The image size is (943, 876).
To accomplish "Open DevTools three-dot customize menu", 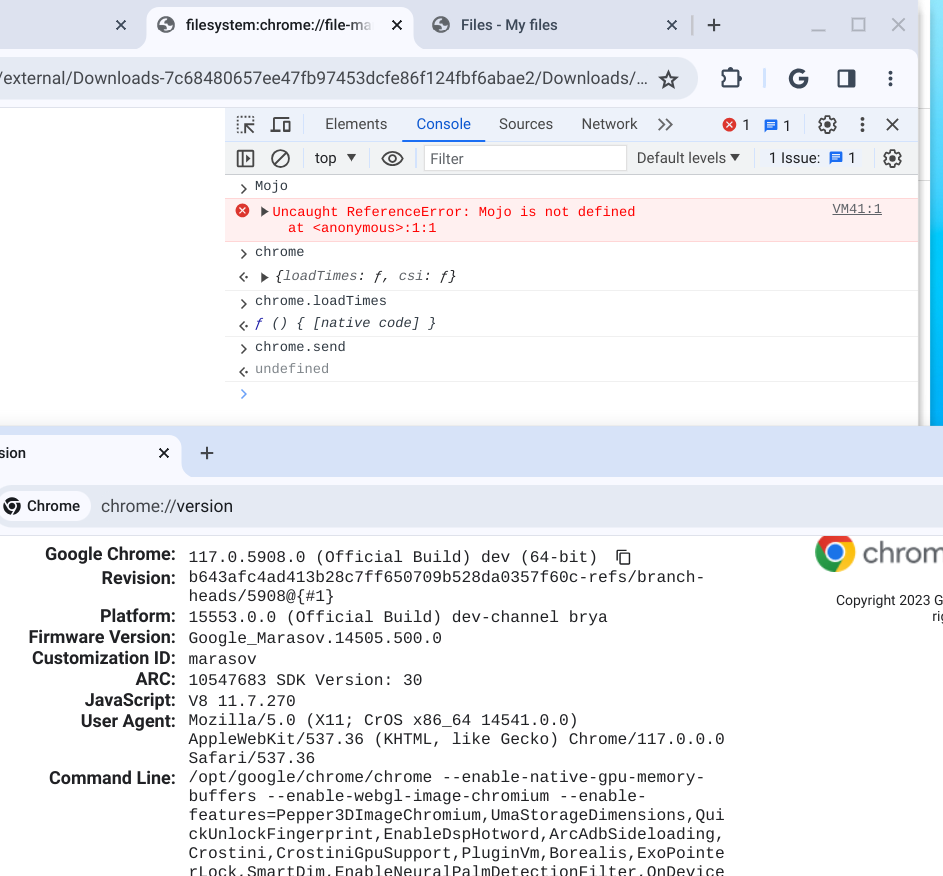I will pos(862,125).
